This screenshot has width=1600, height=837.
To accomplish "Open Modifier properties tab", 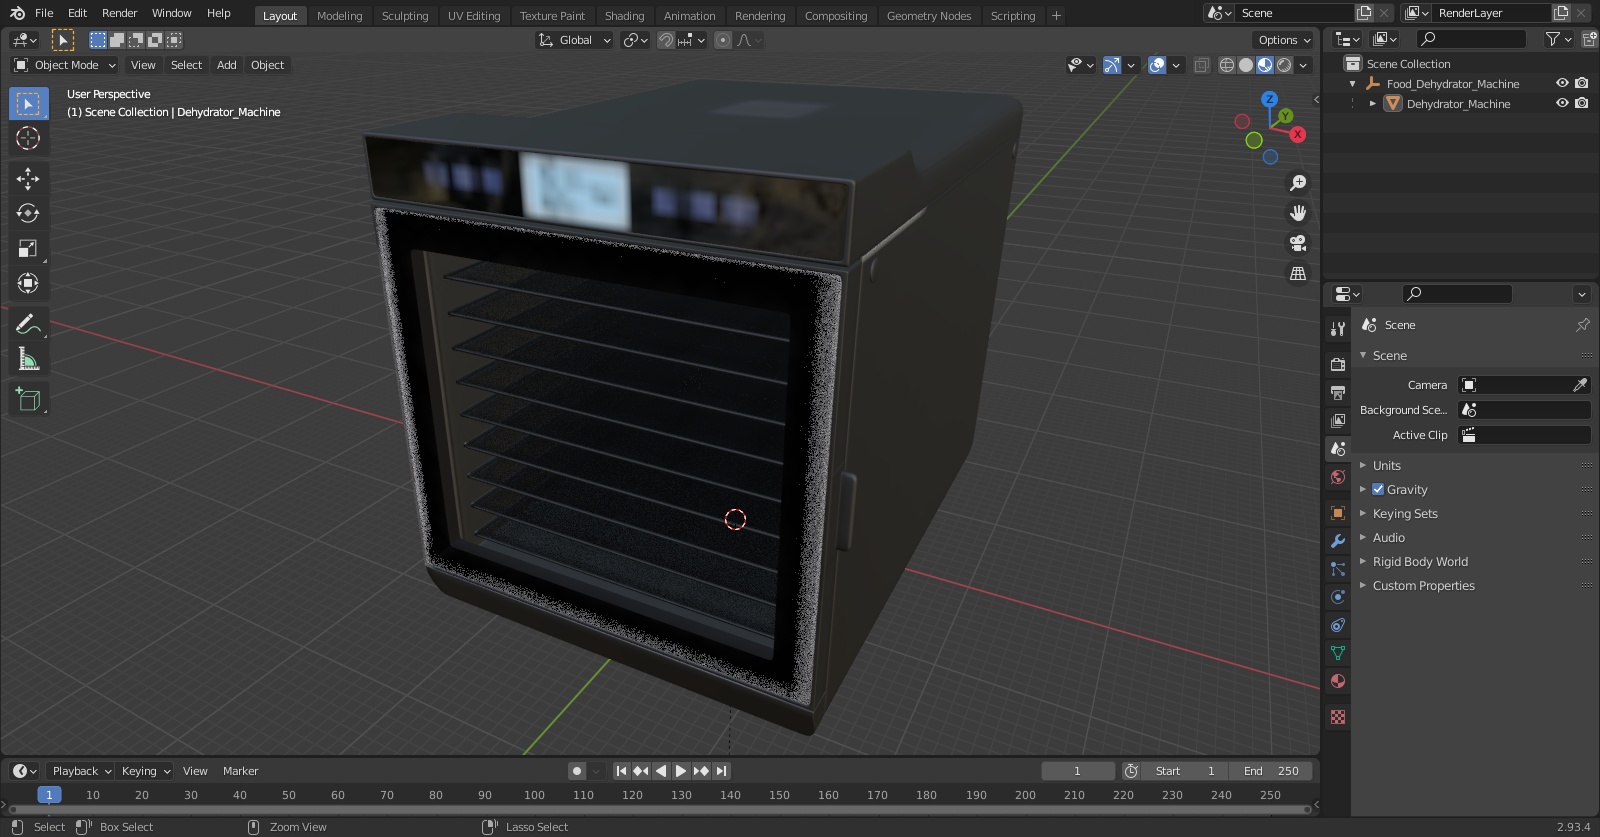I will click(1338, 541).
